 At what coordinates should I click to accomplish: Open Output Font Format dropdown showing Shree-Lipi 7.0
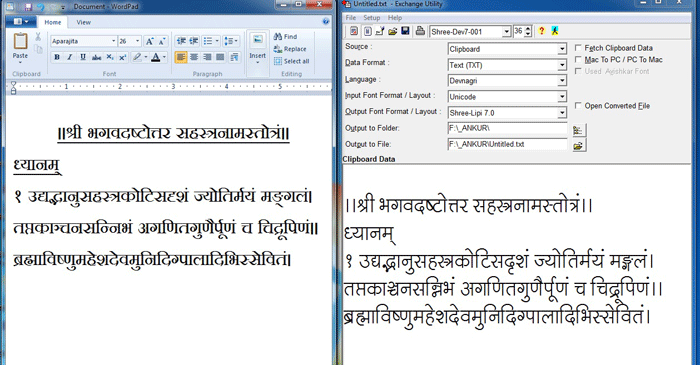(562, 113)
